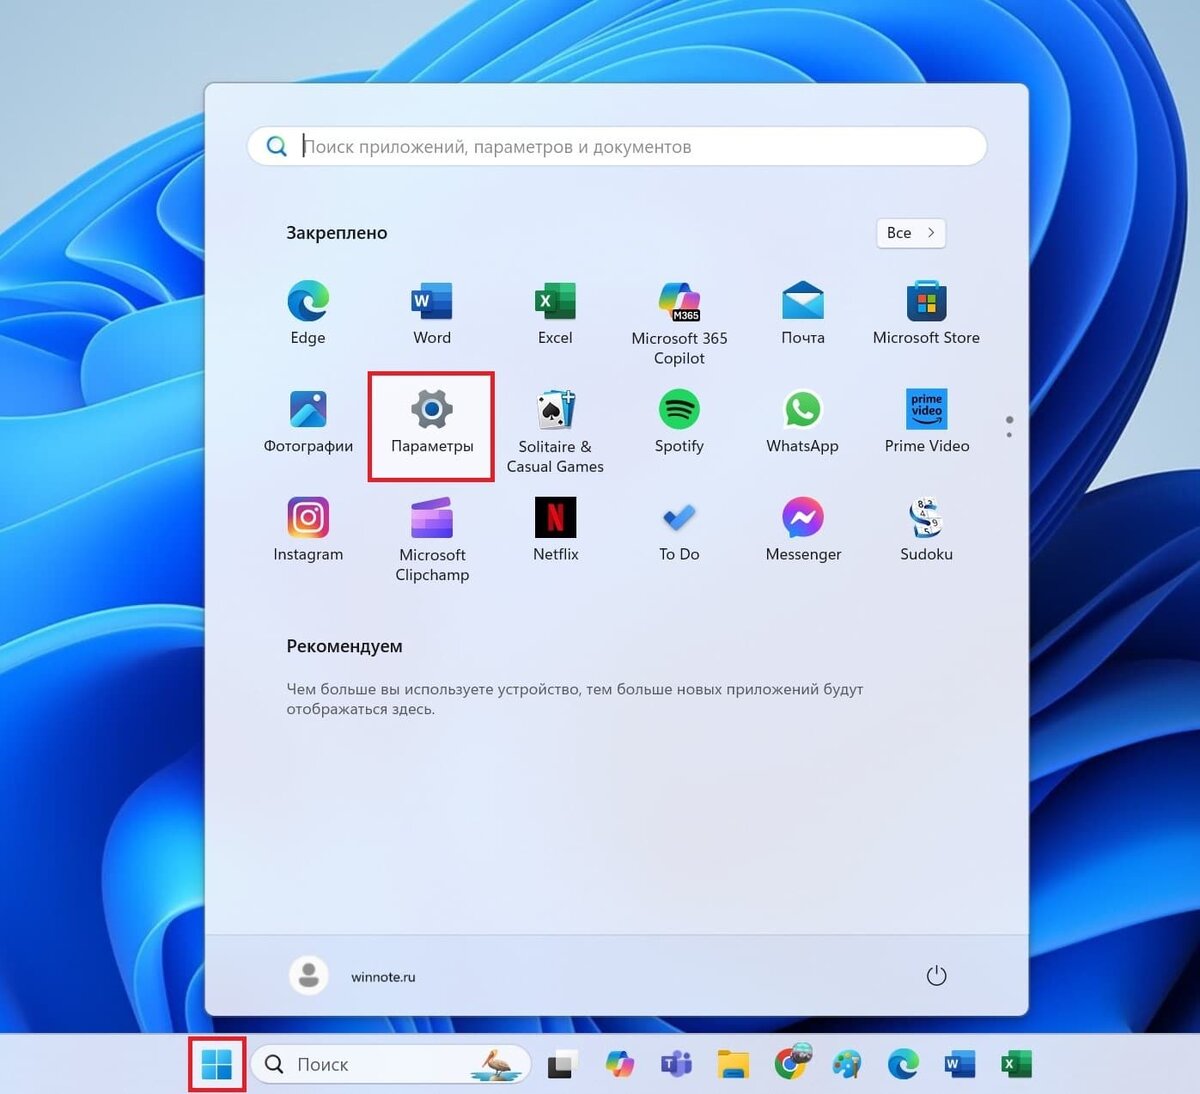
Task: Click the user avatar picture
Action: pyautogui.click(x=309, y=975)
